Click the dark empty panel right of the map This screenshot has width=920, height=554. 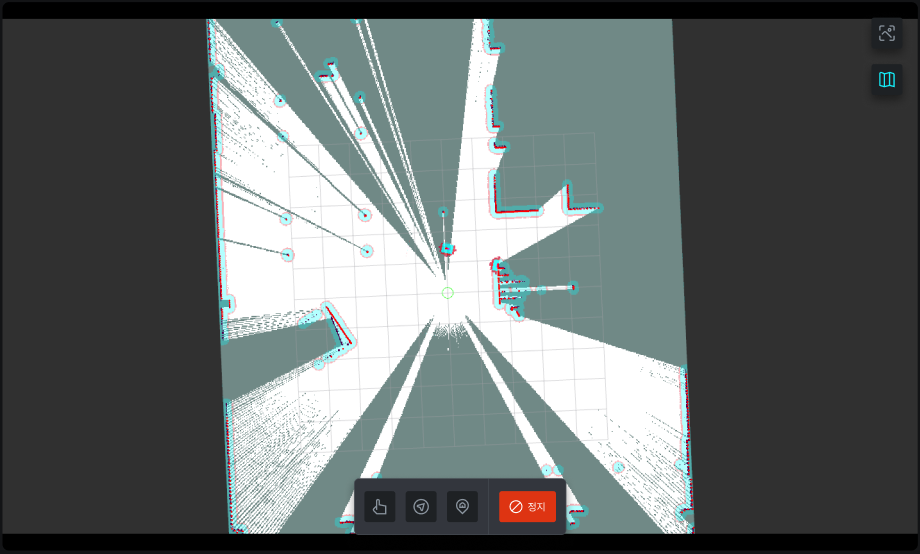click(800, 300)
